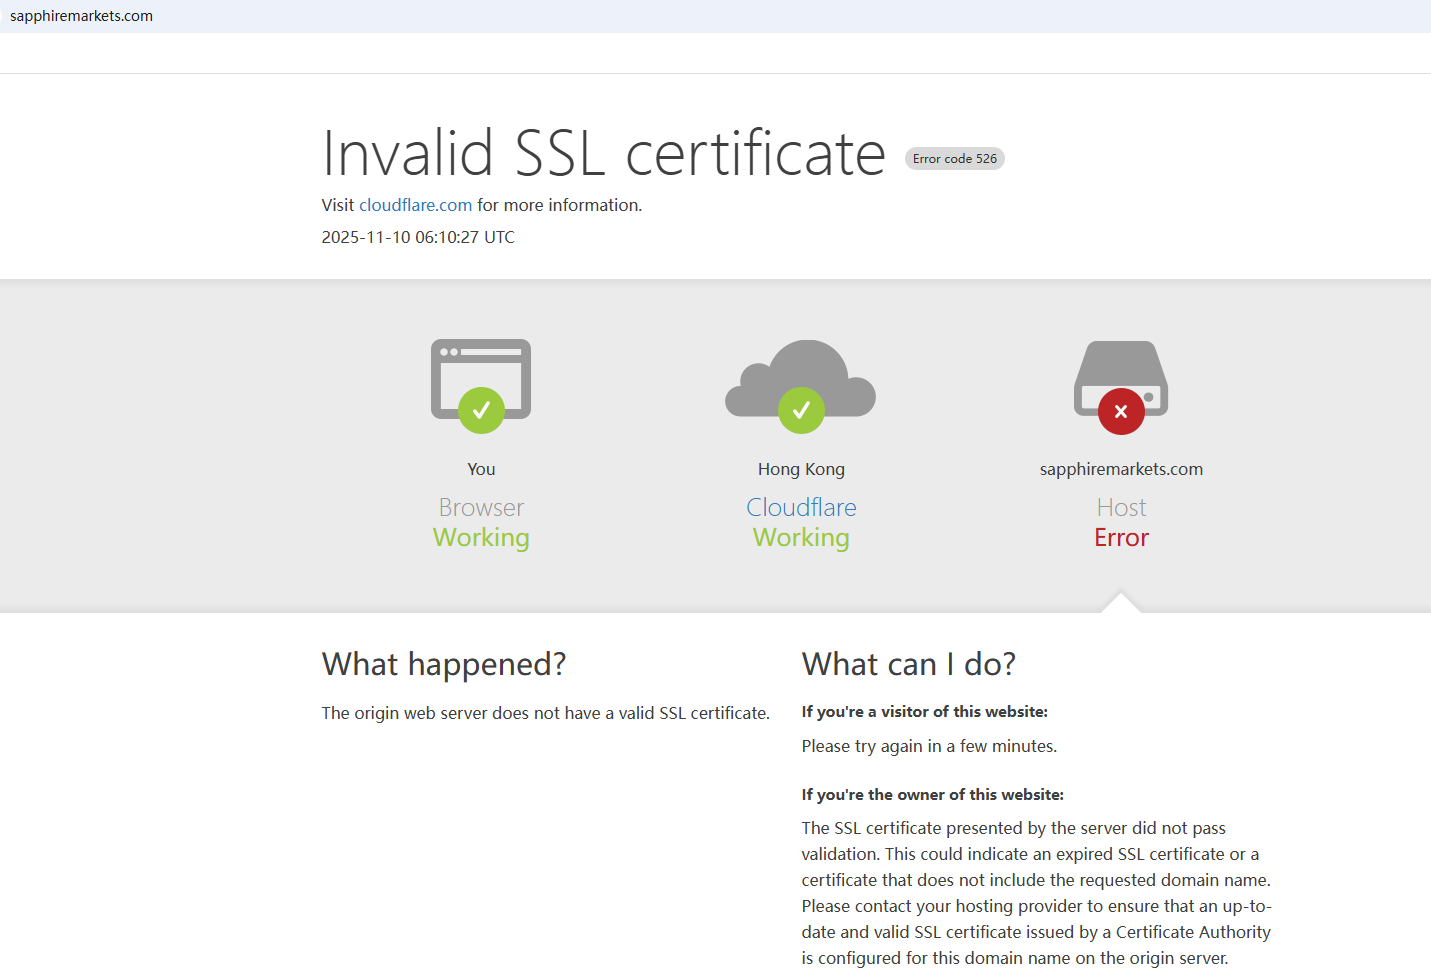Screen dimensions: 1431x973
Task: Click the Working status under Cloudflare
Action: click(801, 538)
